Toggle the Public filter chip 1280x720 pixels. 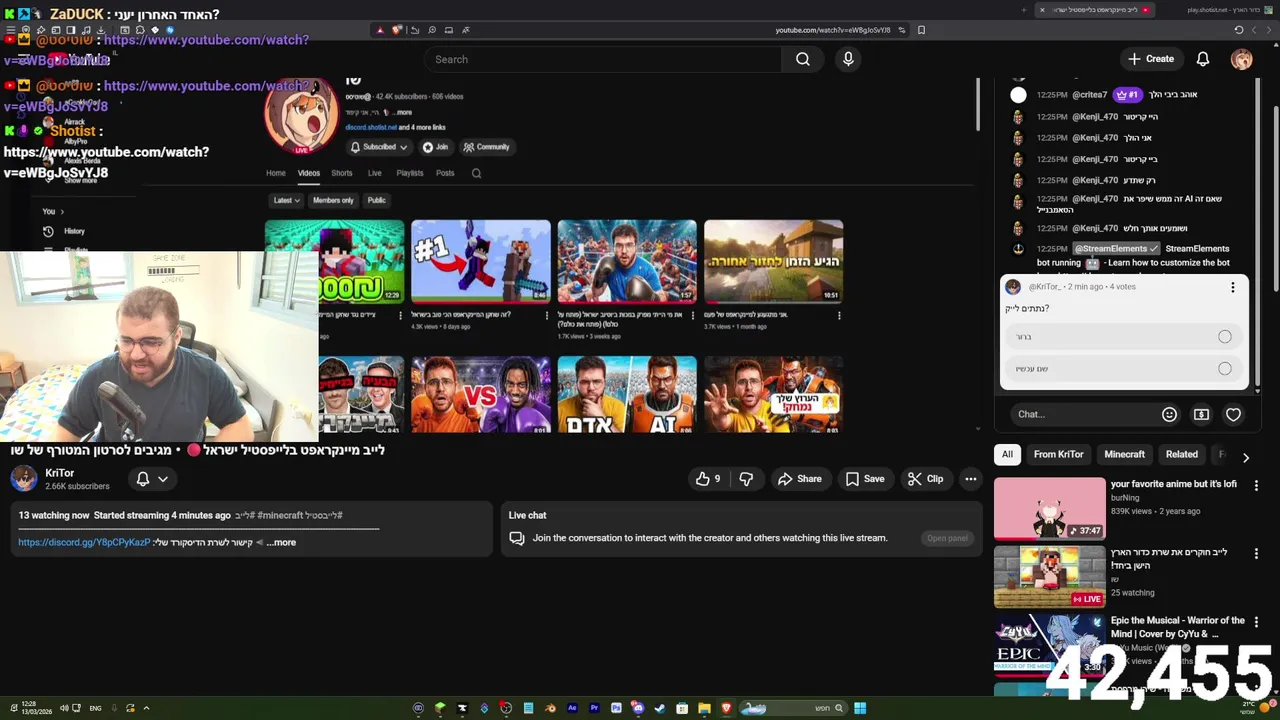coord(376,200)
